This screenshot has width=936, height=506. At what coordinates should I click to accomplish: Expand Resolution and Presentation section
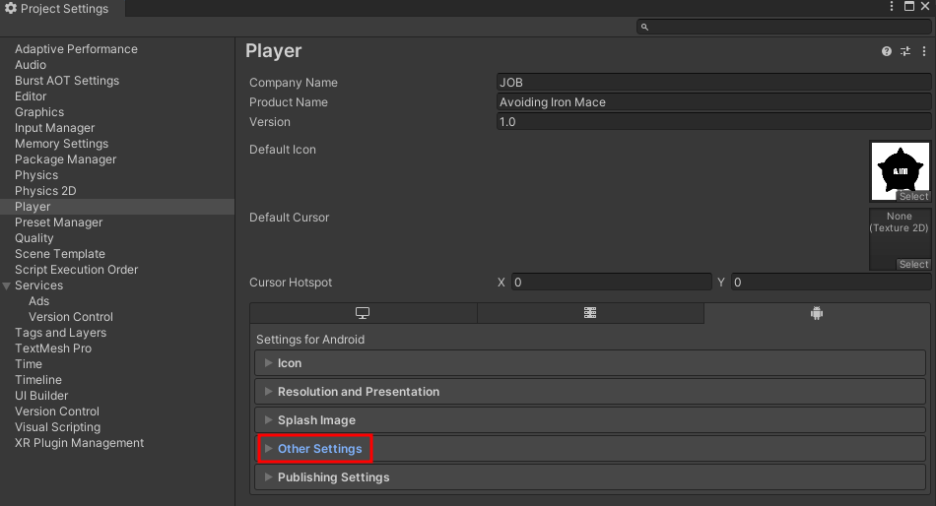tap(590, 391)
